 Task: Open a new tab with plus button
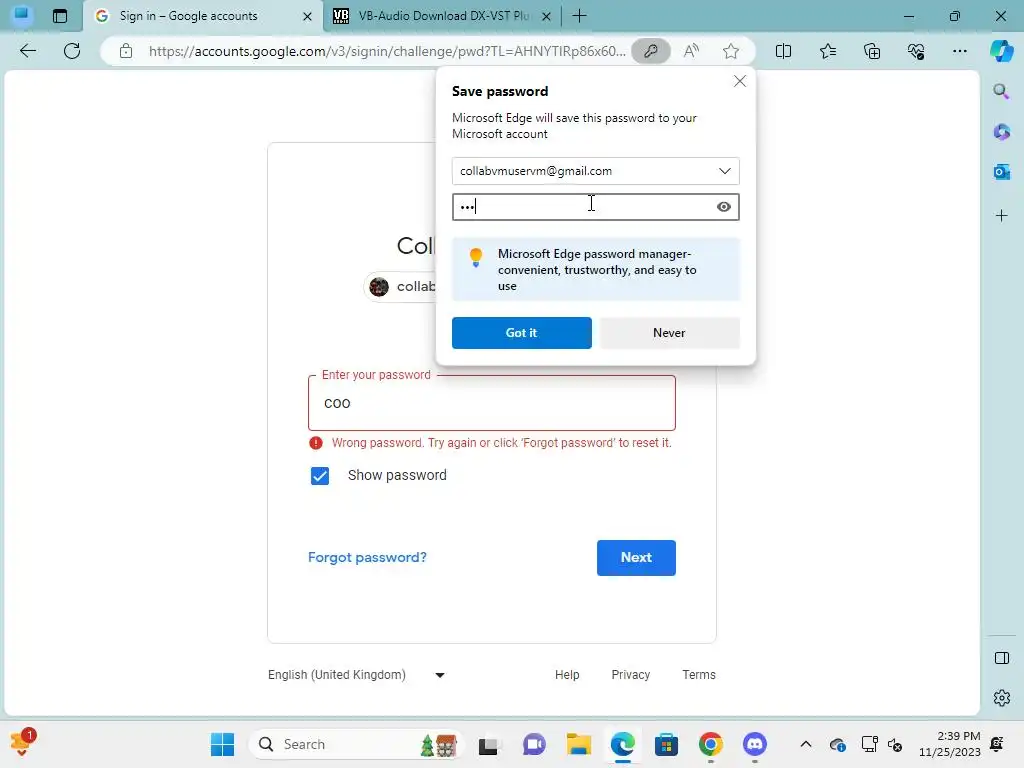point(579,16)
